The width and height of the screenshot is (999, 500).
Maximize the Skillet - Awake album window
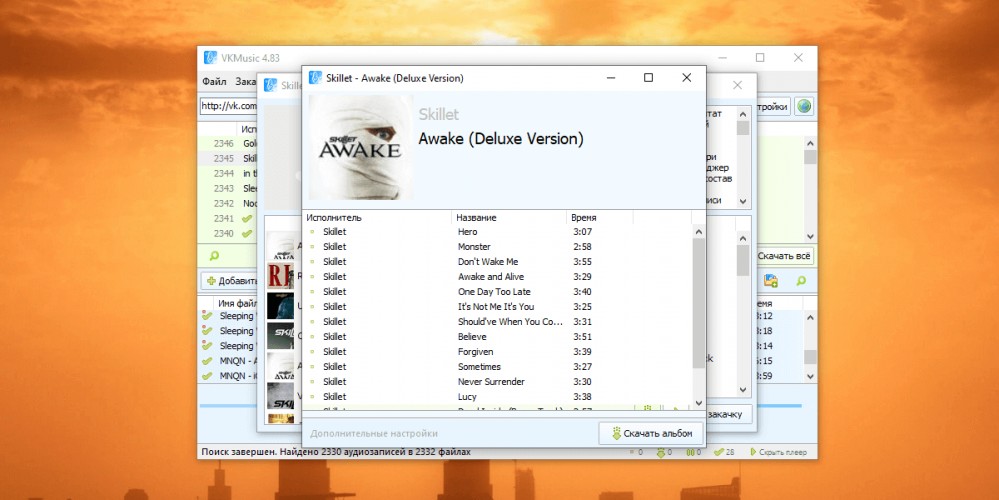point(648,78)
